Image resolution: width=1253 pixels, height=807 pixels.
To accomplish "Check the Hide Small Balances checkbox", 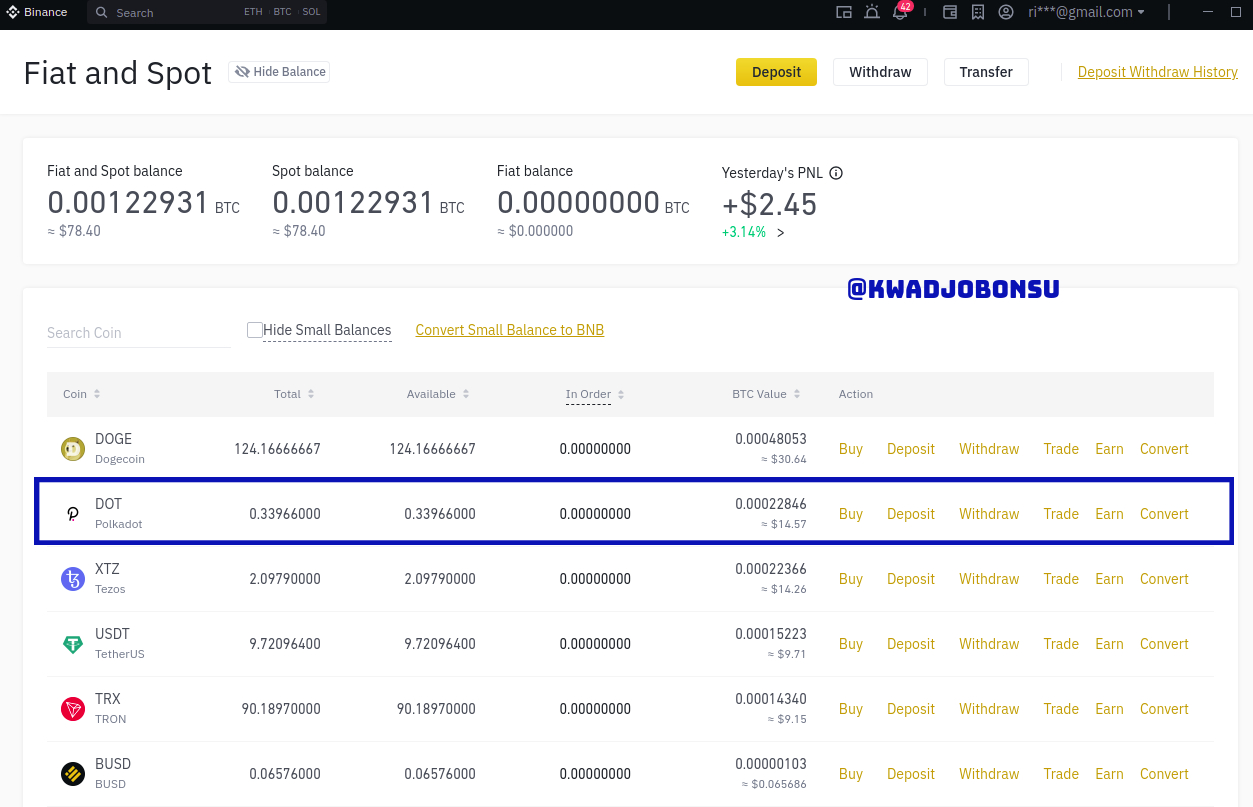I will coord(255,330).
